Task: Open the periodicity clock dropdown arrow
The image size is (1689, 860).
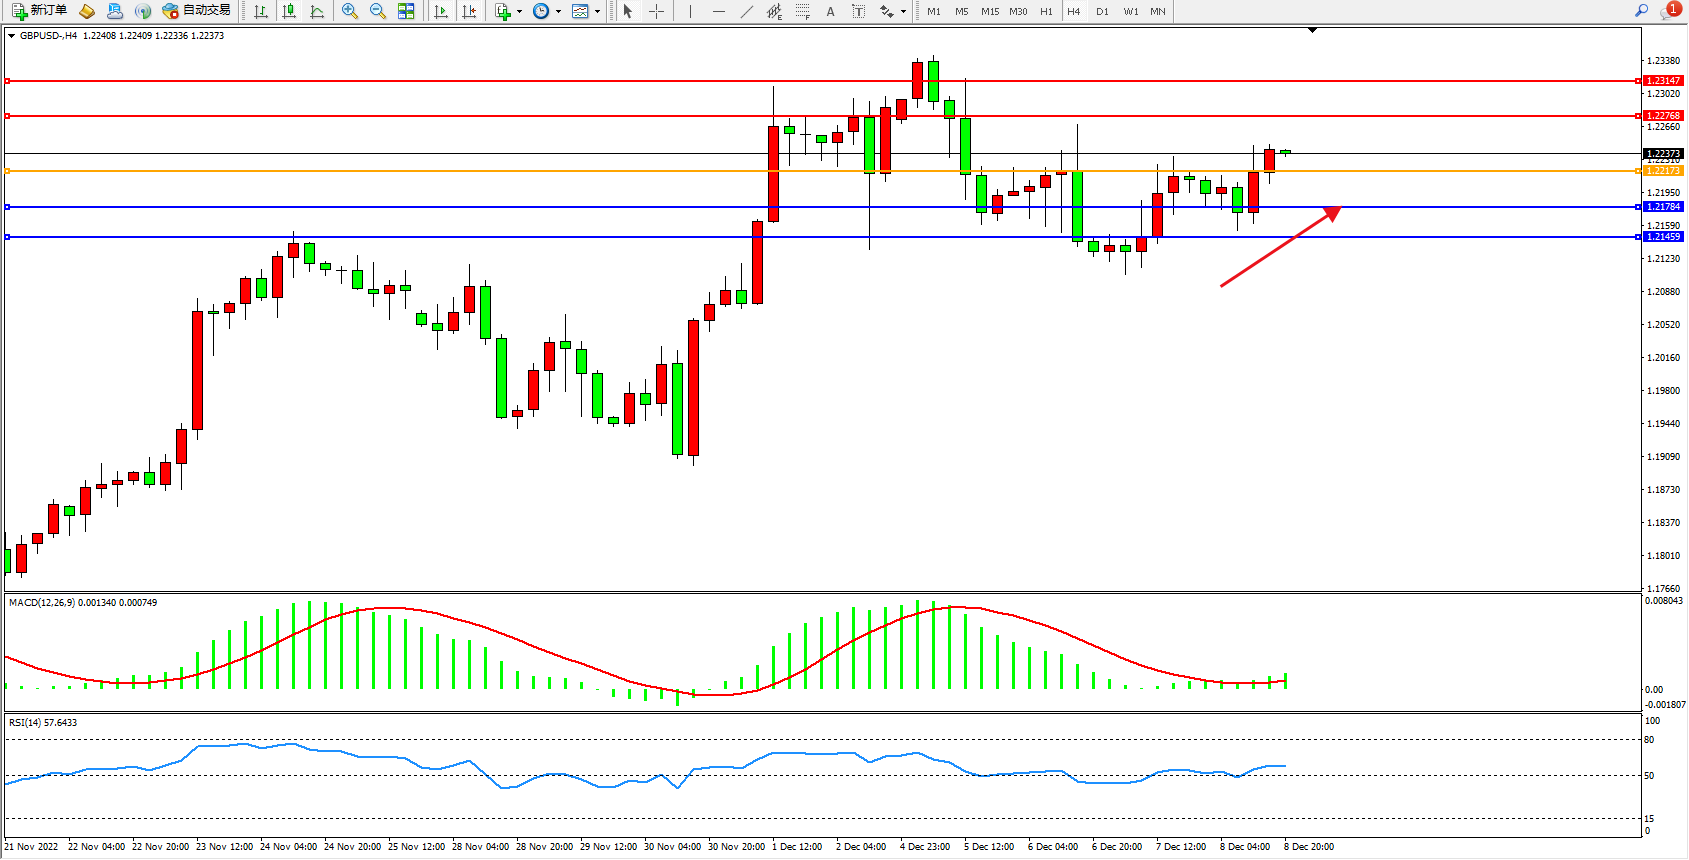Action: pos(558,12)
